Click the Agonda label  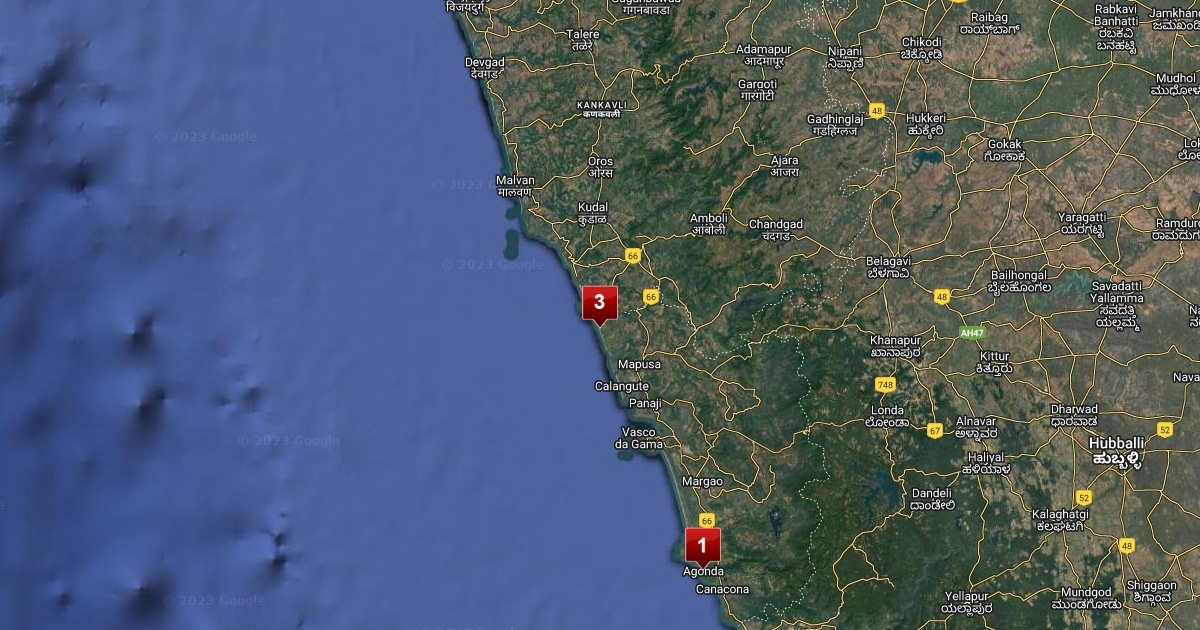point(703,572)
